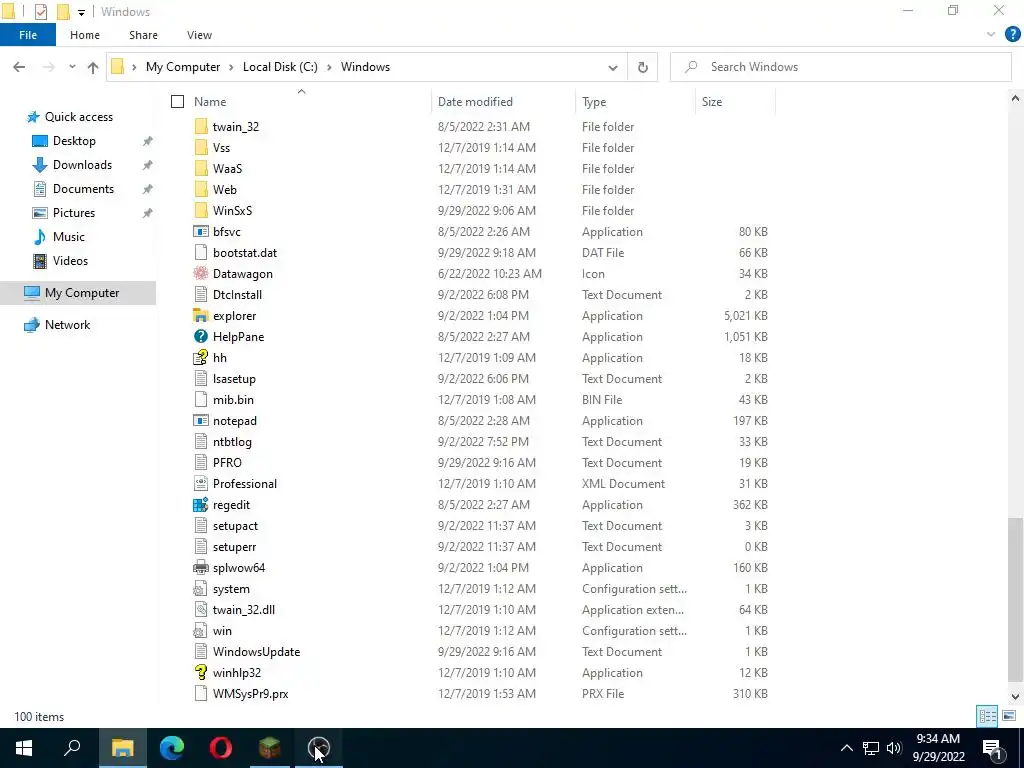The height and width of the screenshot is (768, 1024).
Task: Switch to Large icons view button
Action: pyautogui.click(x=1008, y=716)
